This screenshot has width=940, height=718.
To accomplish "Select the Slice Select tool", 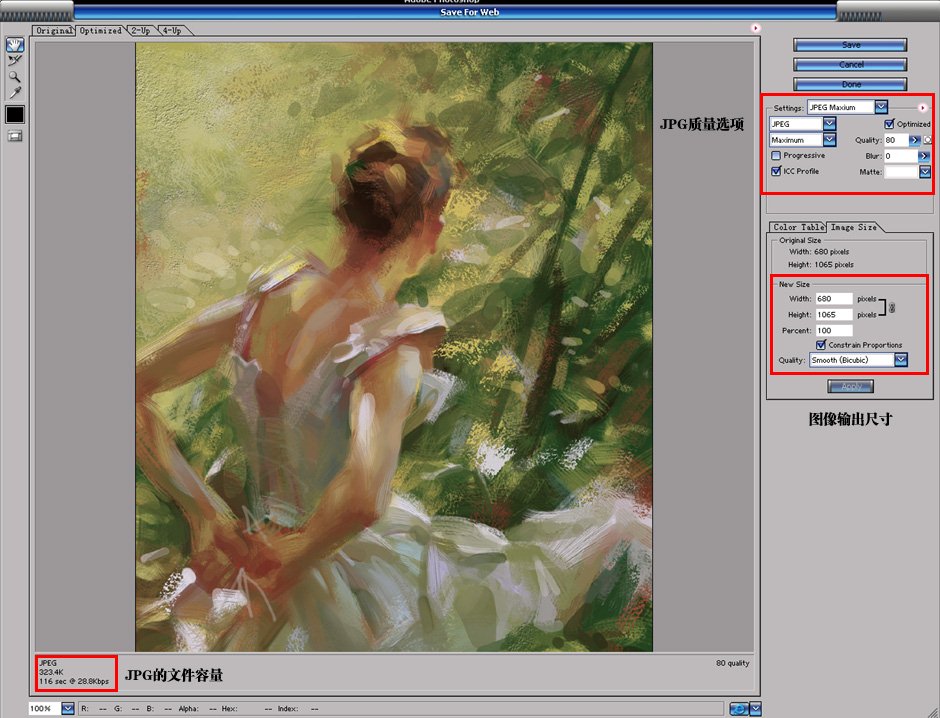I will [x=14, y=60].
